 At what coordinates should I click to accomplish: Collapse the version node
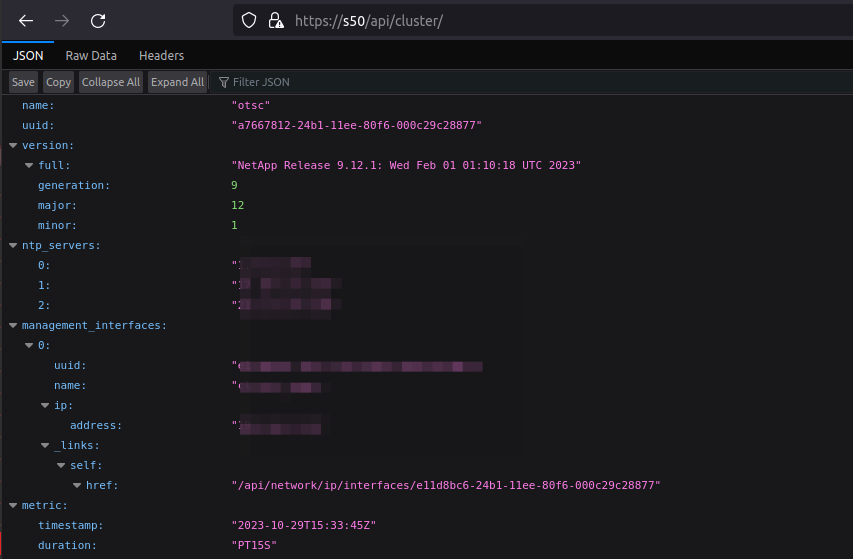coord(13,145)
